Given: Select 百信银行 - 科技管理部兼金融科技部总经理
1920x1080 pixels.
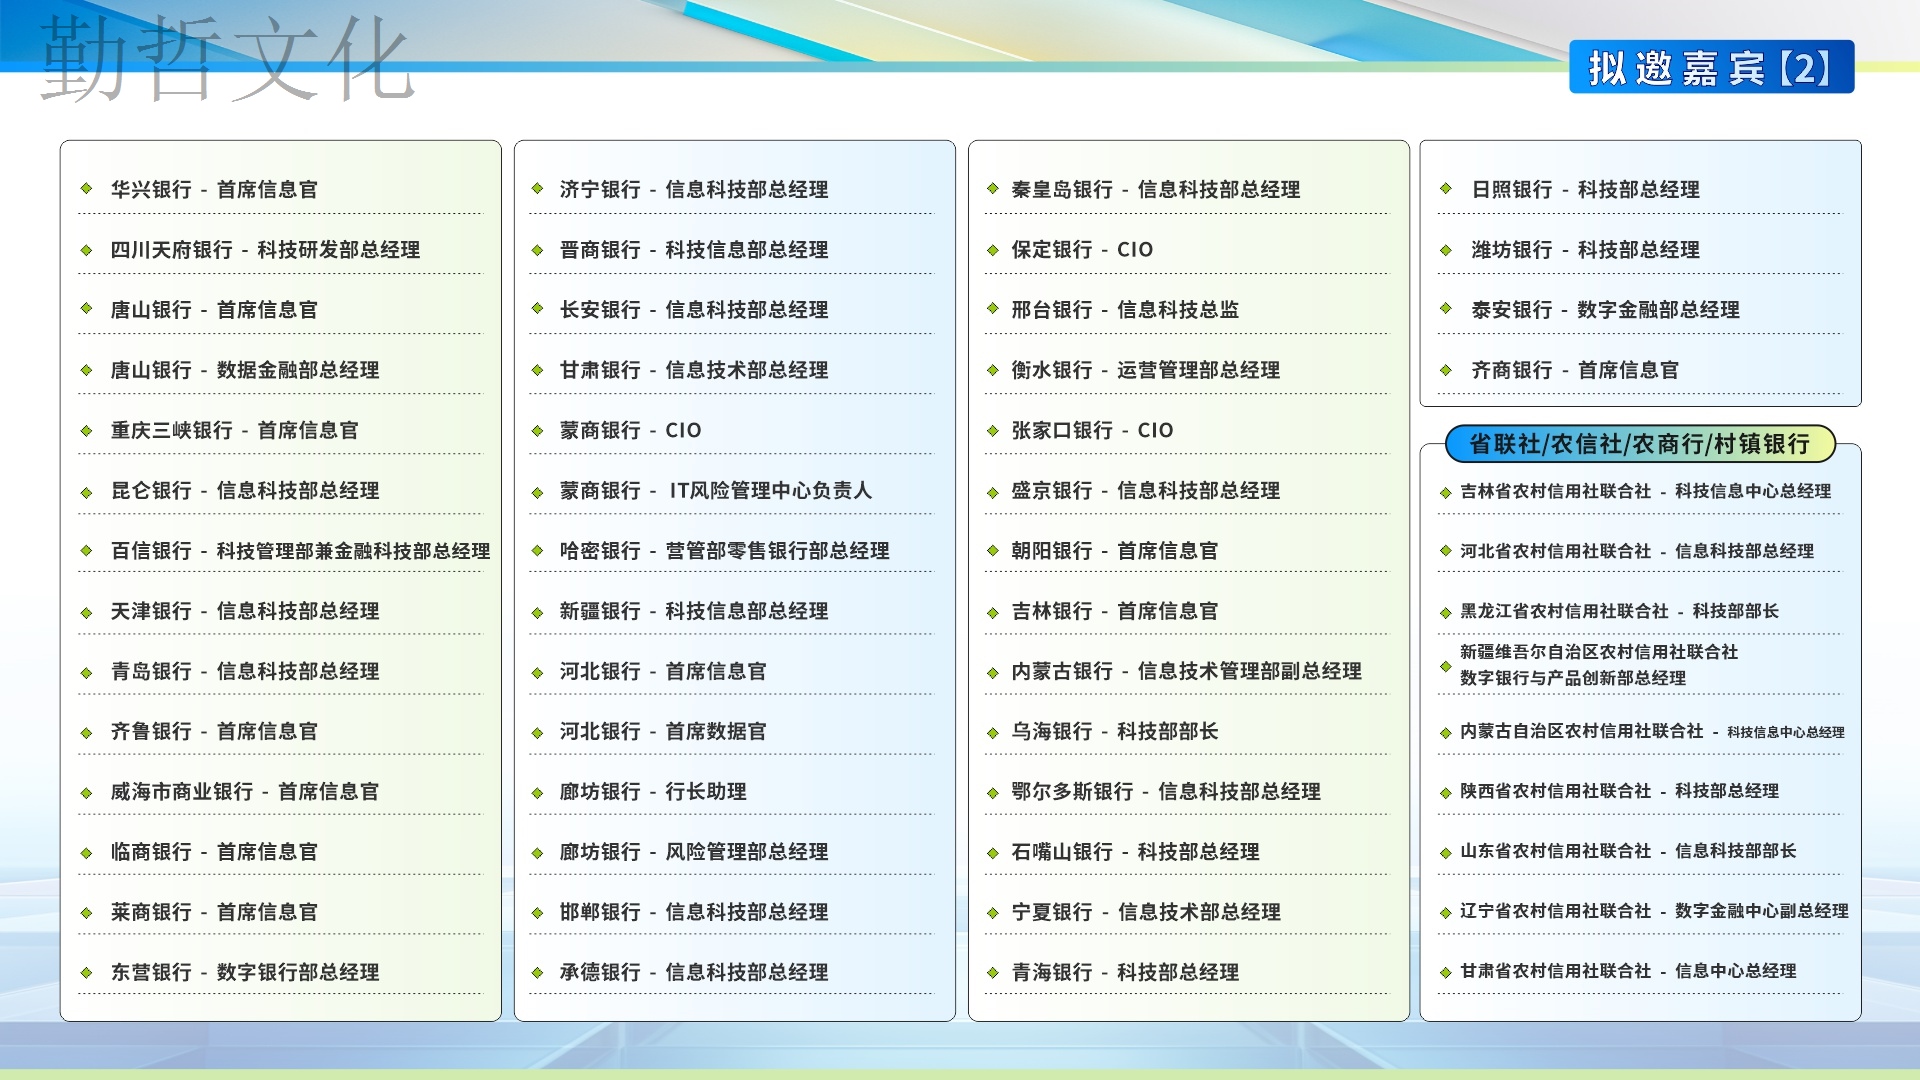Looking at the screenshot, I should tap(300, 550).
